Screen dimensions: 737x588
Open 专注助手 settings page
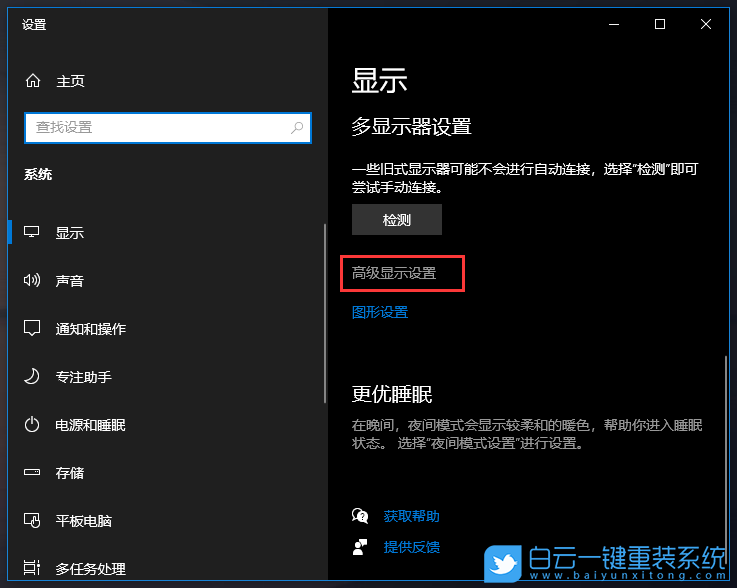point(84,377)
